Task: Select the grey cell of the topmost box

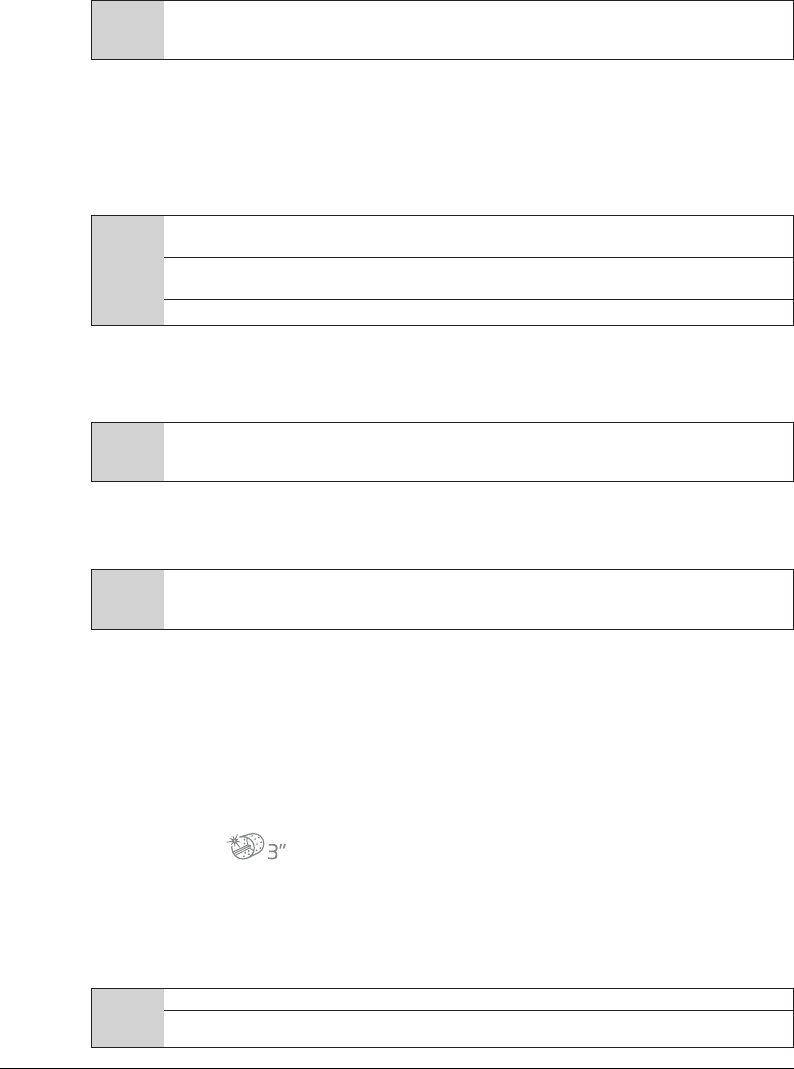Action: (x=128, y=30)
